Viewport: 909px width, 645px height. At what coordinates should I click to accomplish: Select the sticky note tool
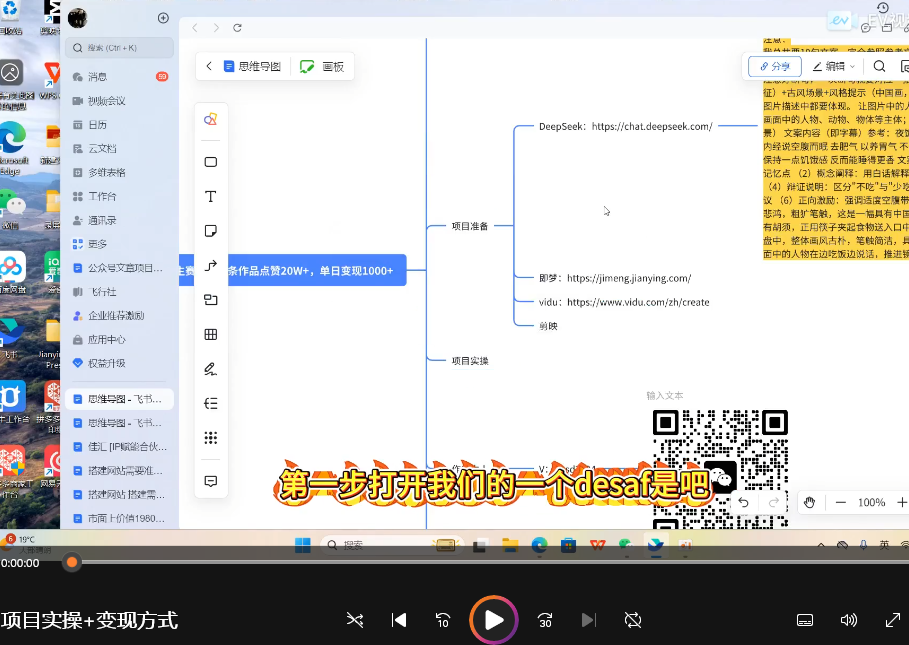[x=210, y=231]
